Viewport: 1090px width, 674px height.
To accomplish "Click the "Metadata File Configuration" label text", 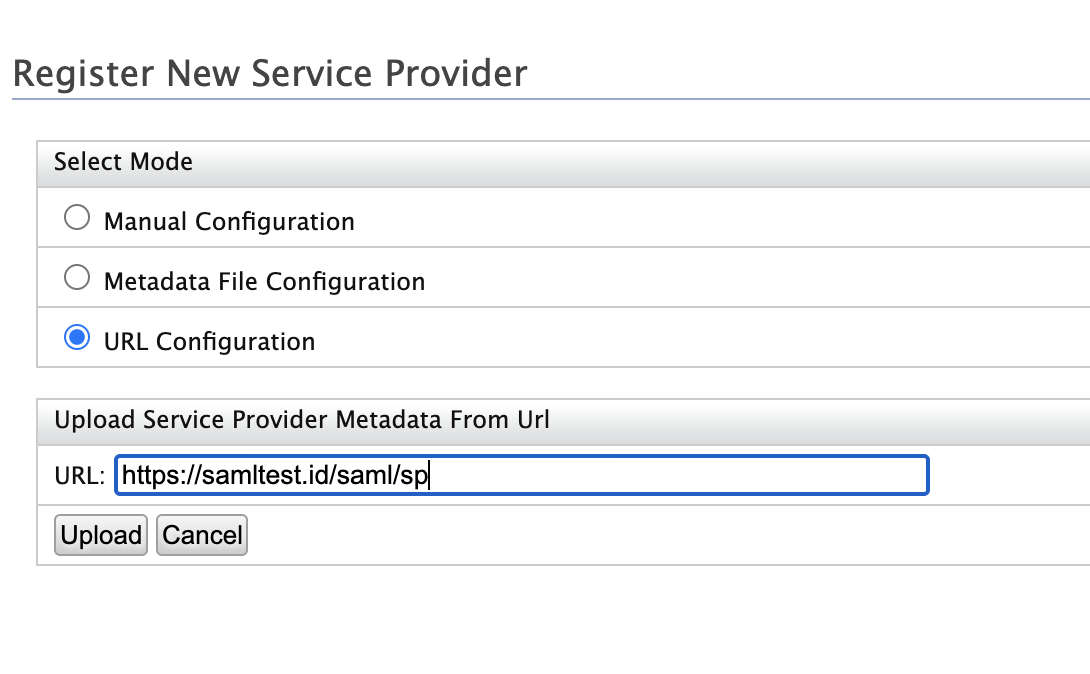I will [x=264, y=282].
